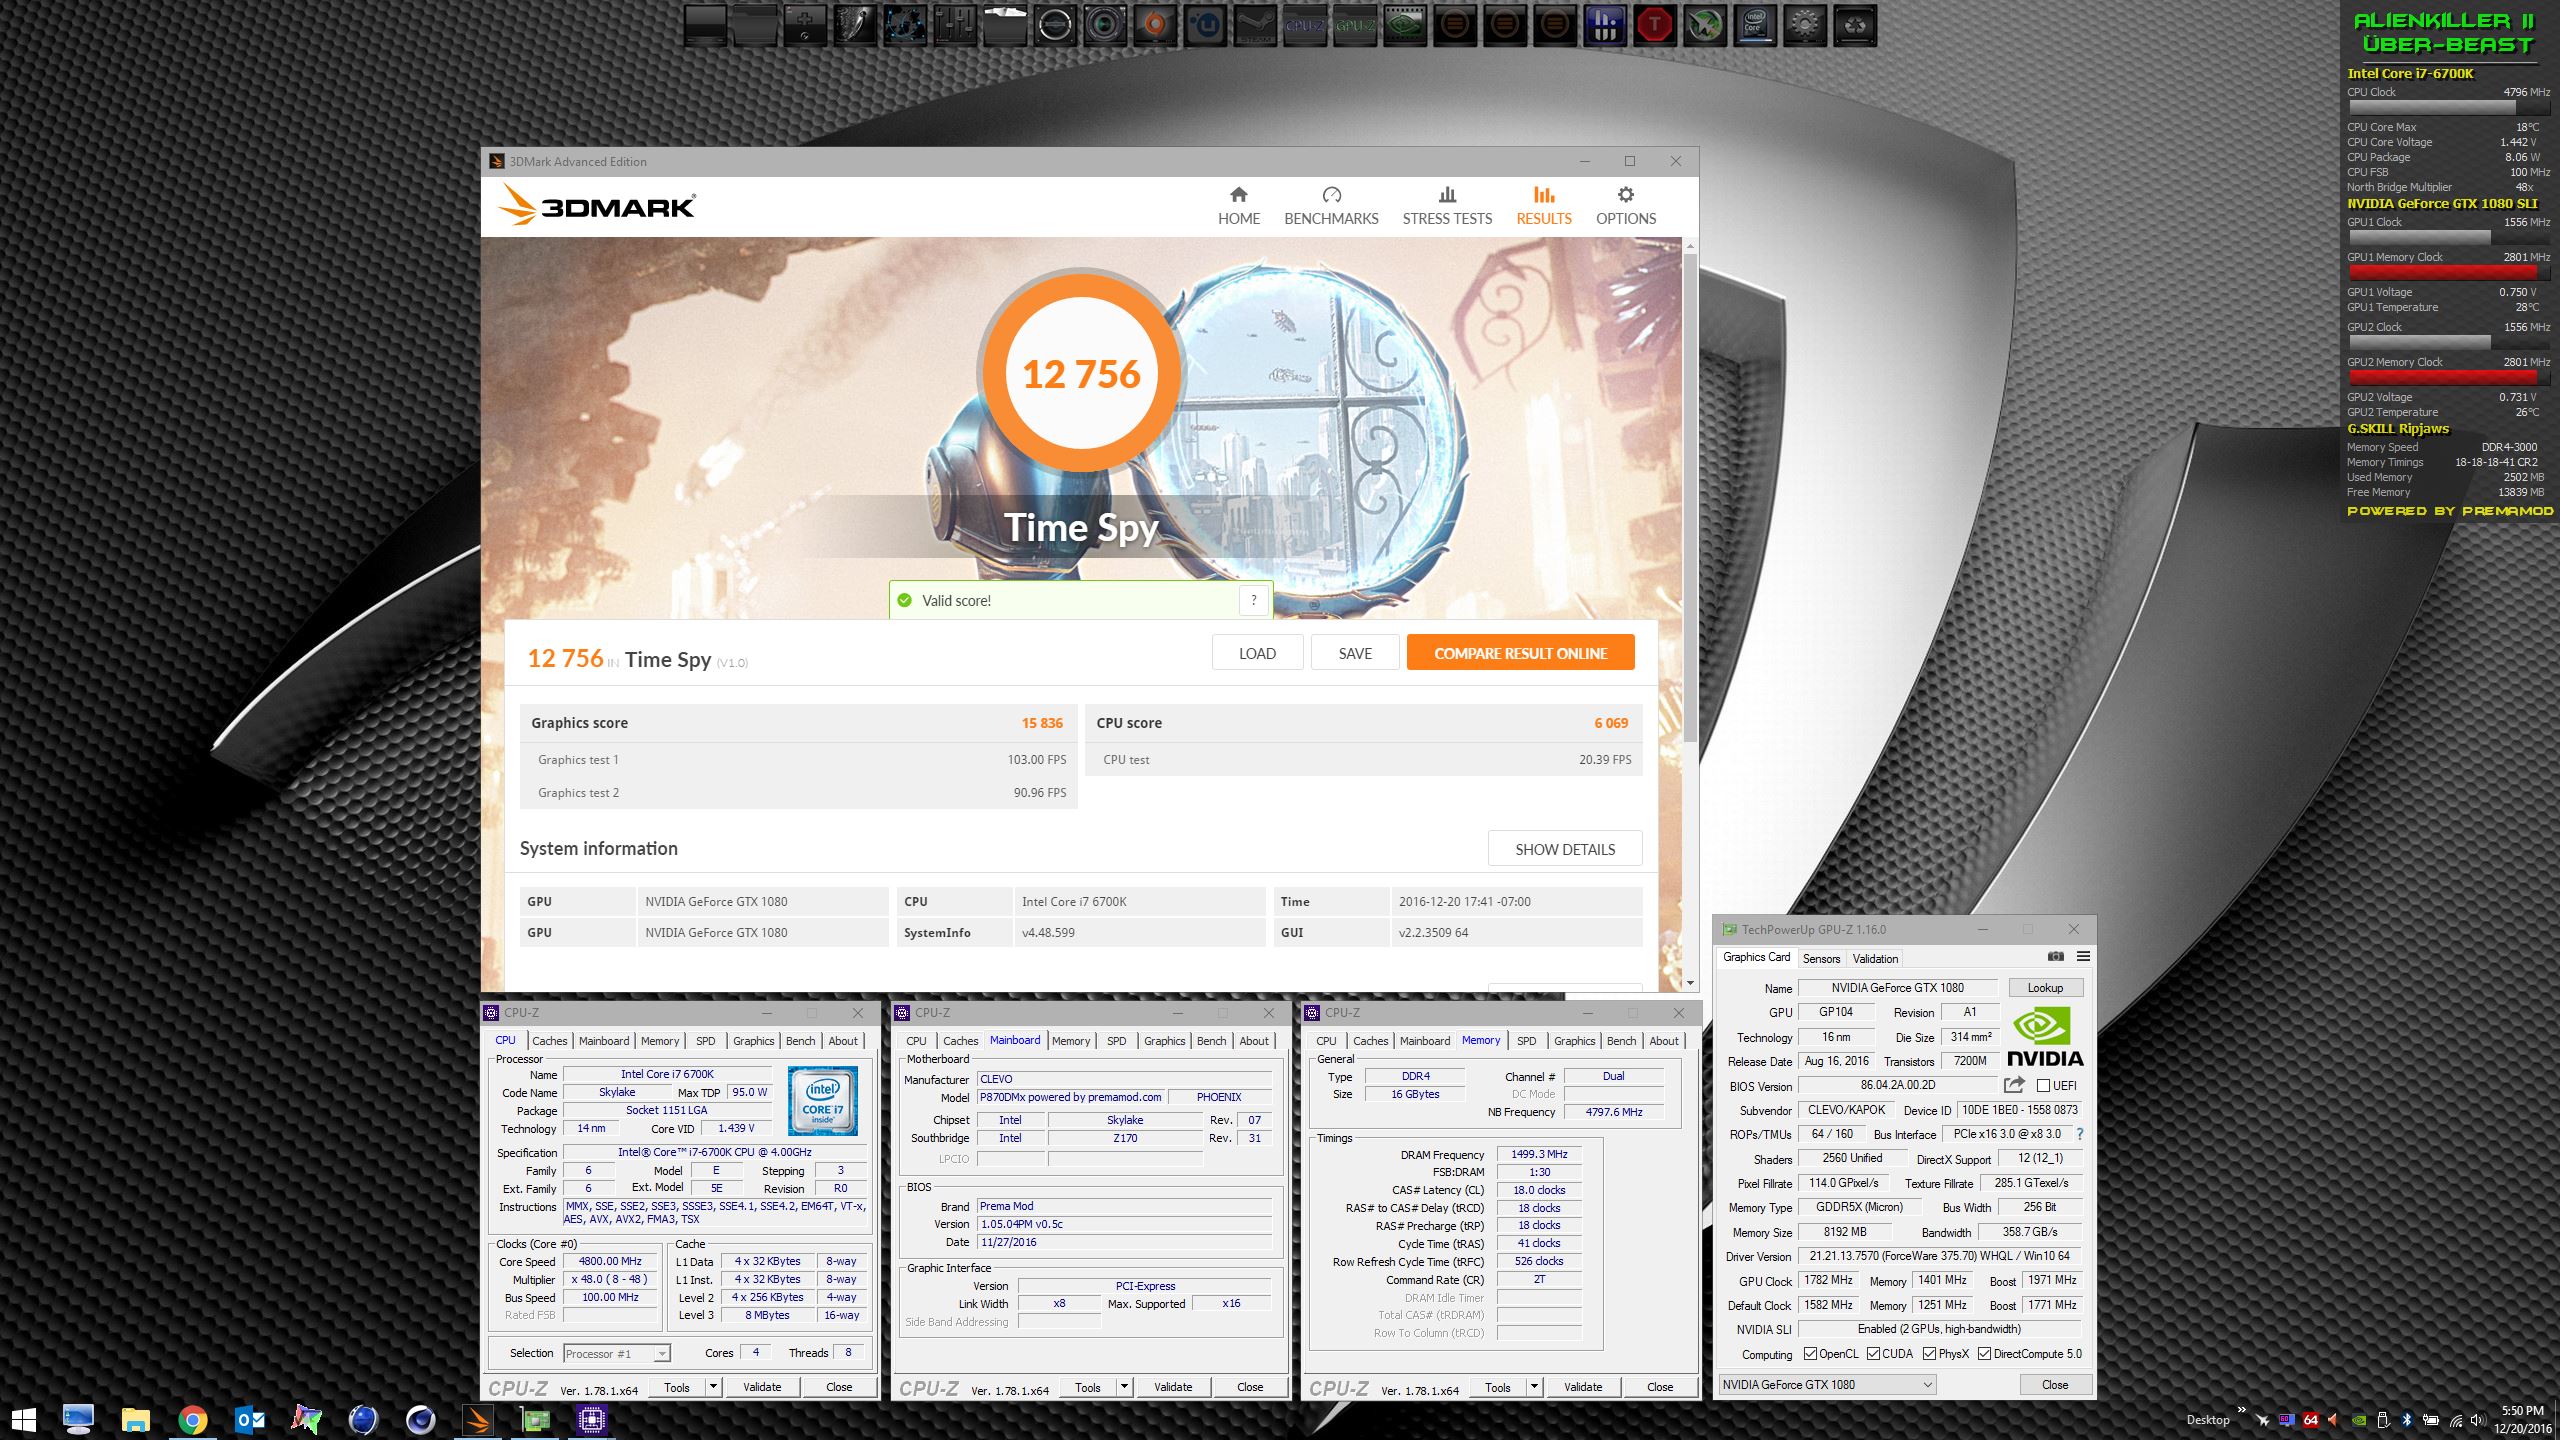
Task: Expand Desktop toolbar chevron on taskbar
Action: coord(2241,1411)
